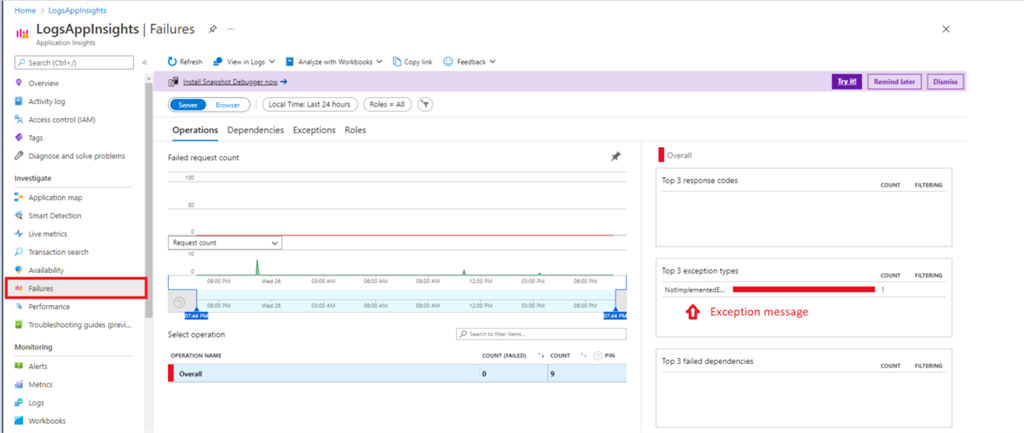1024x433 pixels.
Task: Open the Roles = All filter
Action: point(387,104)
